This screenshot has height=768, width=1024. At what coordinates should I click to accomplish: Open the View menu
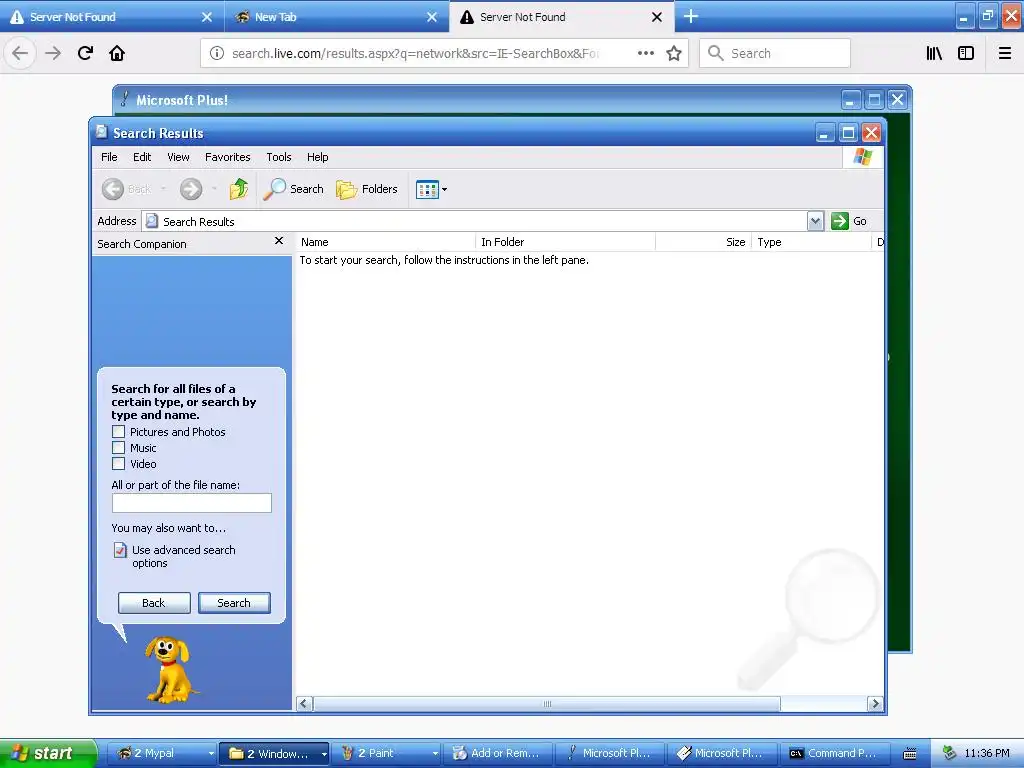178,157
